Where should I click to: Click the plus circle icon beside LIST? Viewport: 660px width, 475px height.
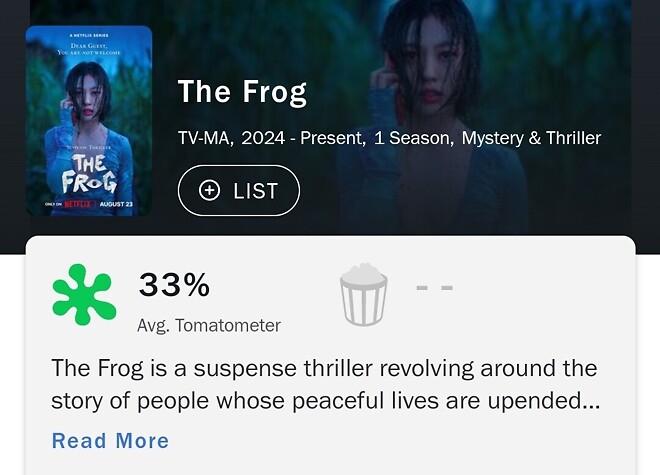(x=209, y=191)
